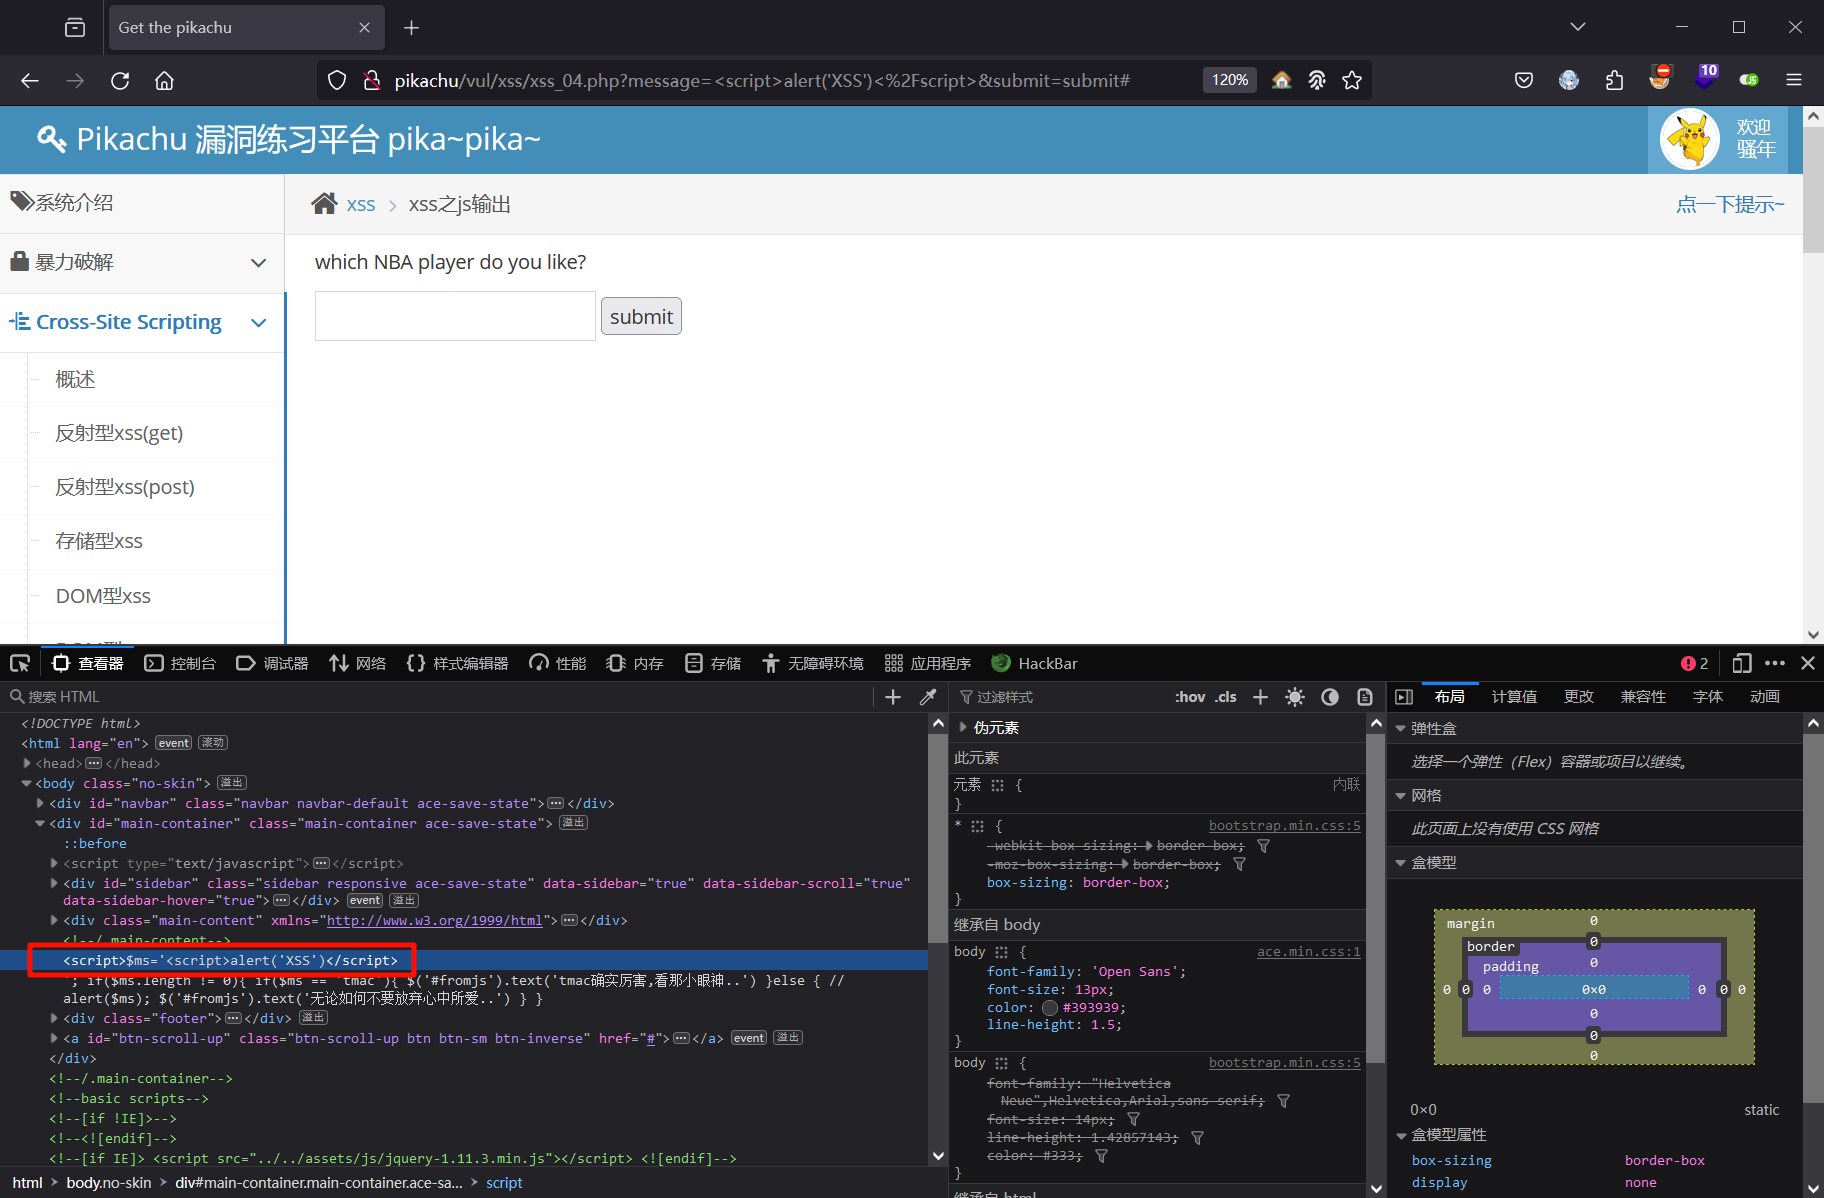This screenshot has width=1824, height=1198.
Task: Collapse the 网格 layout section
Action: coord(1400,796)
